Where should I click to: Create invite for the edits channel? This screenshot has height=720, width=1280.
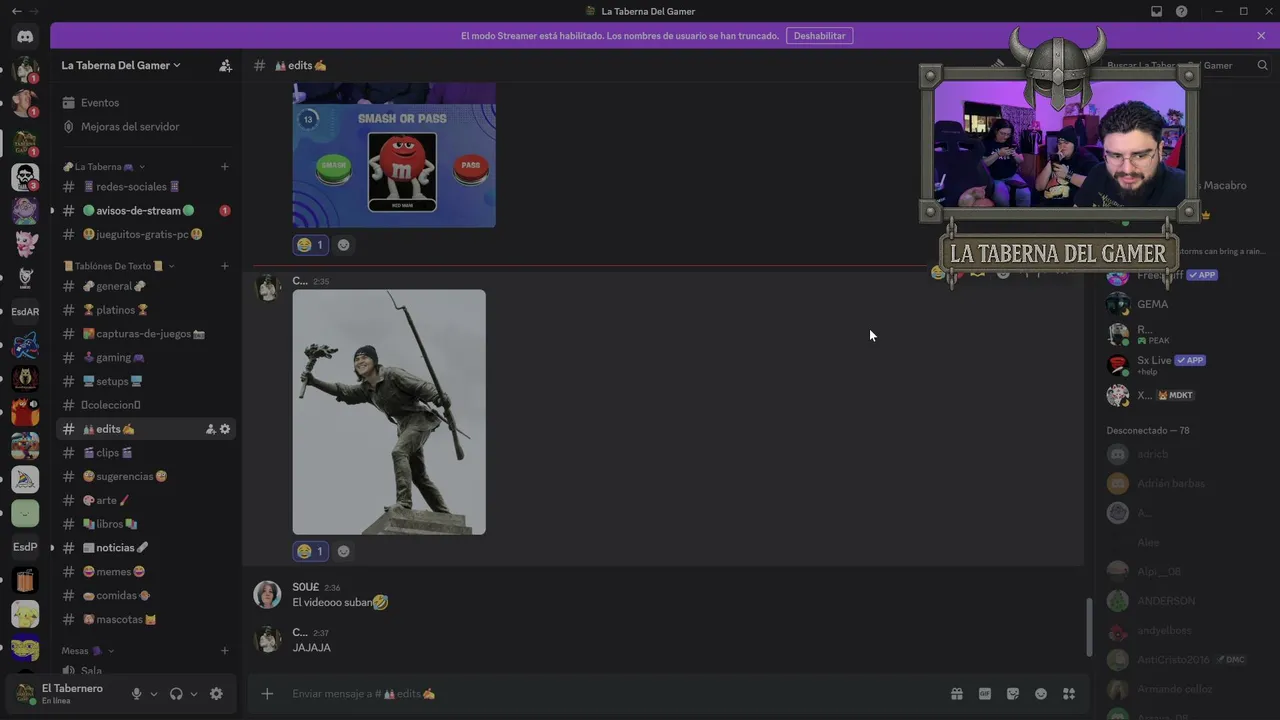coord(210,429)
